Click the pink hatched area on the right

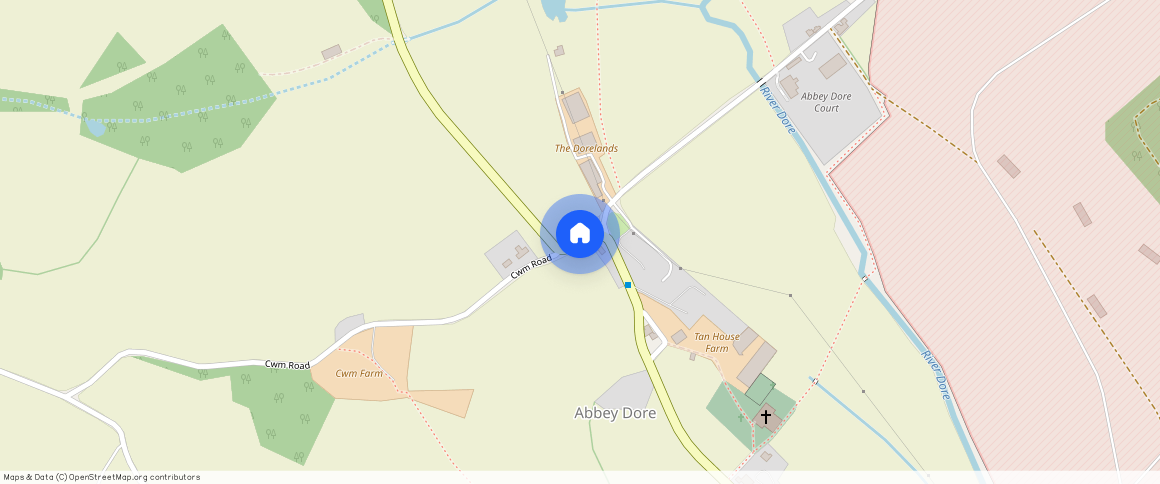tap(999, 244)
